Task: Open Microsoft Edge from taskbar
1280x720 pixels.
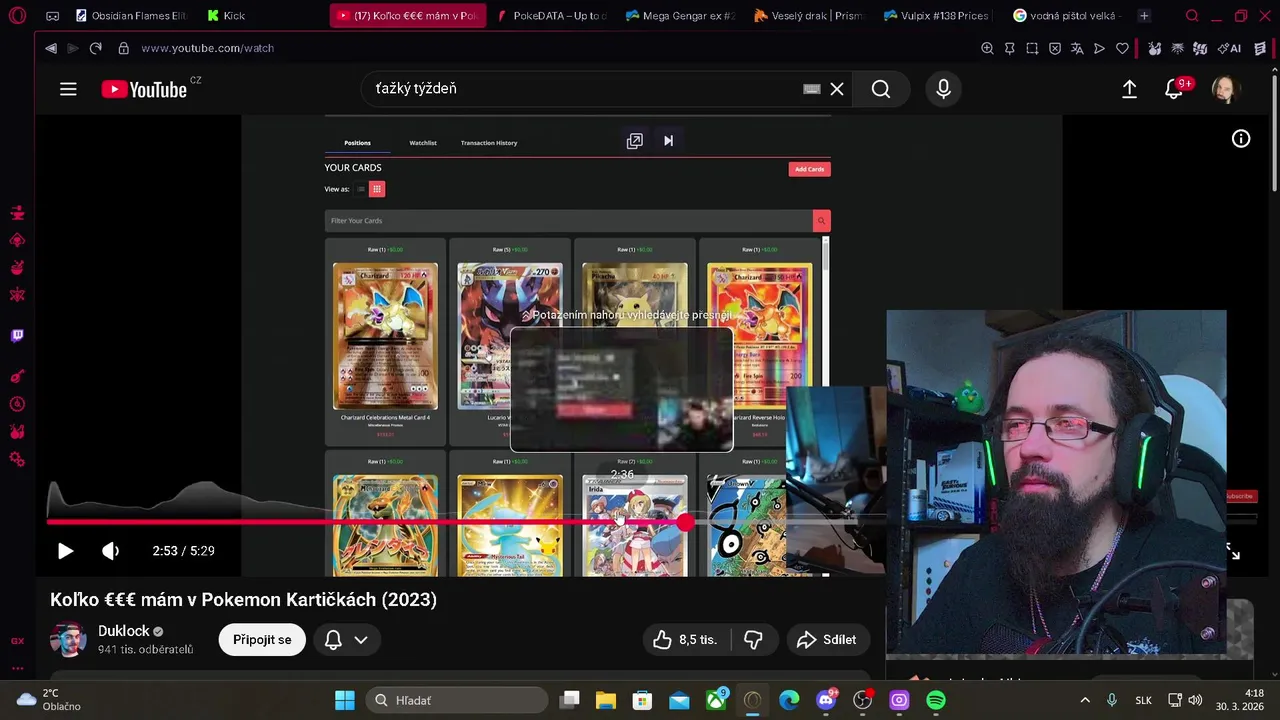Action: click(789, 700)
